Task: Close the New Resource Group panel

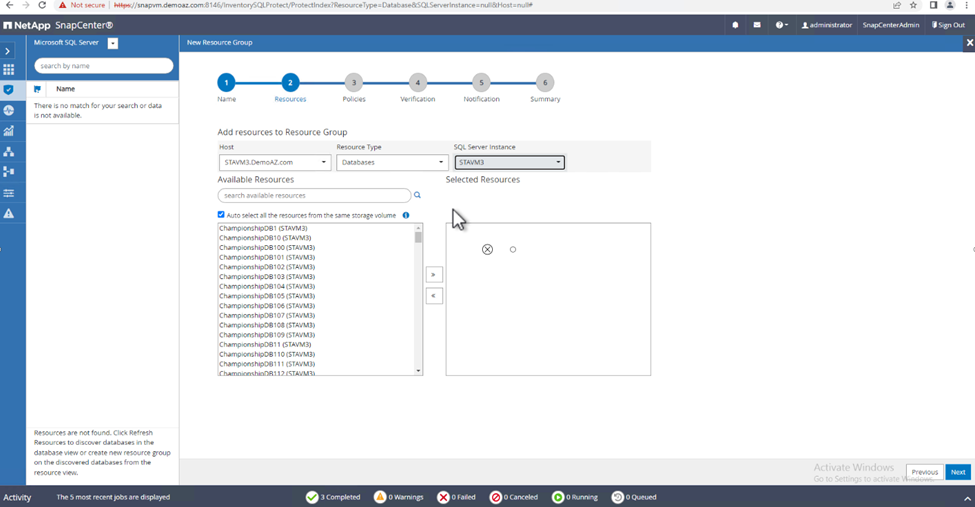Action: (x=969, y=43)
